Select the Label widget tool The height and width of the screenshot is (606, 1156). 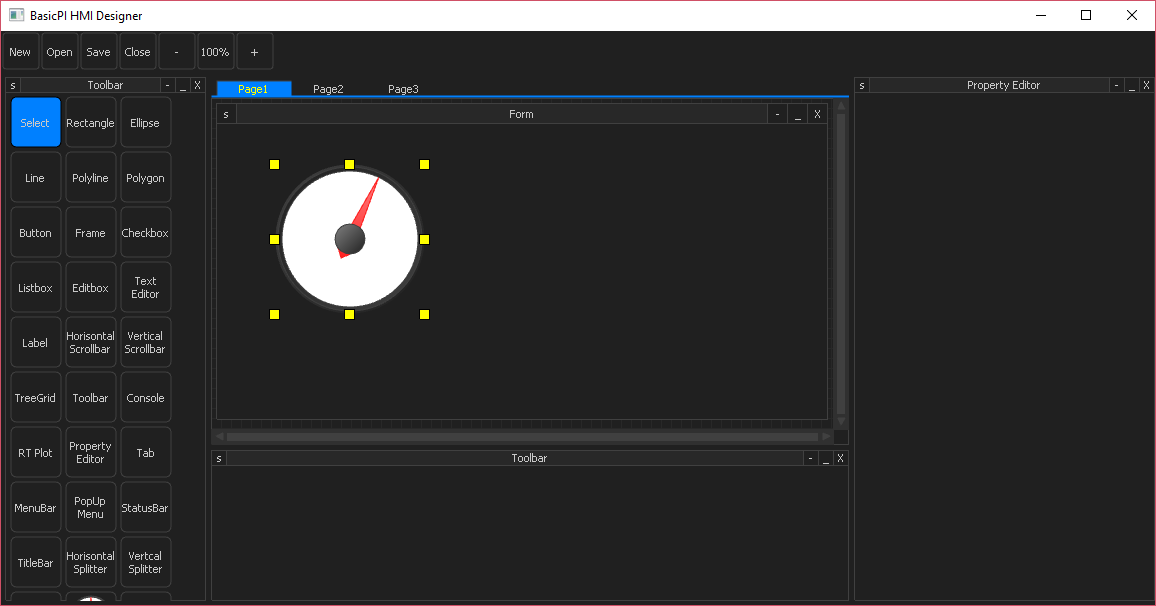coord(35,343)
